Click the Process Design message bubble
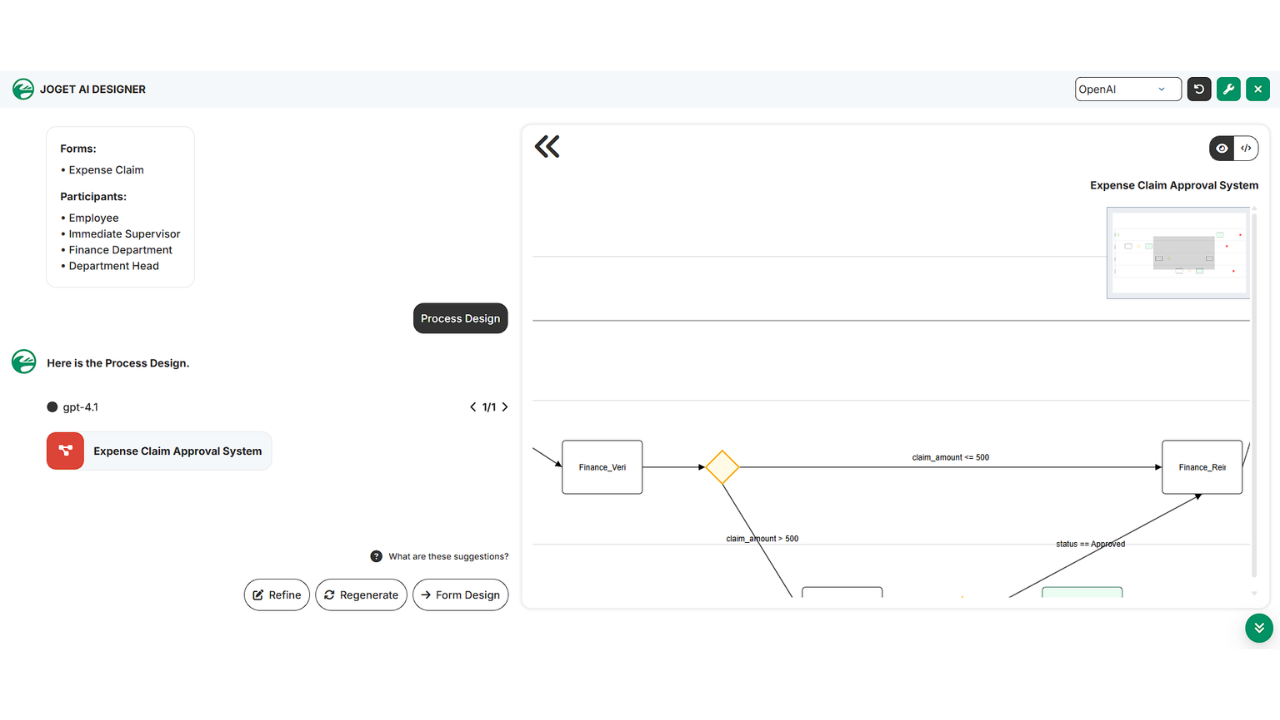The height and width of the screenshot is (720, 1280). tap(460, 318)
